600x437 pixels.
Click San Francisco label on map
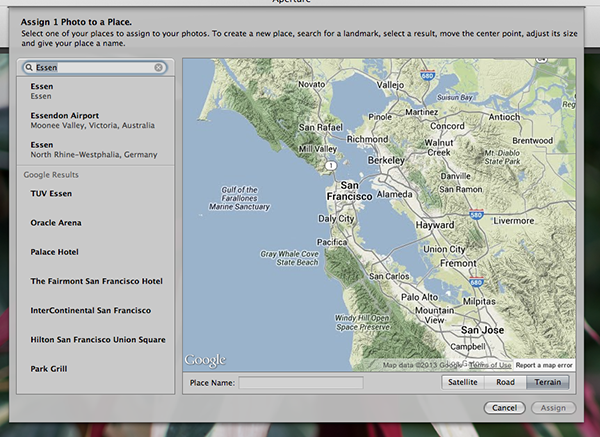[349, 191]
